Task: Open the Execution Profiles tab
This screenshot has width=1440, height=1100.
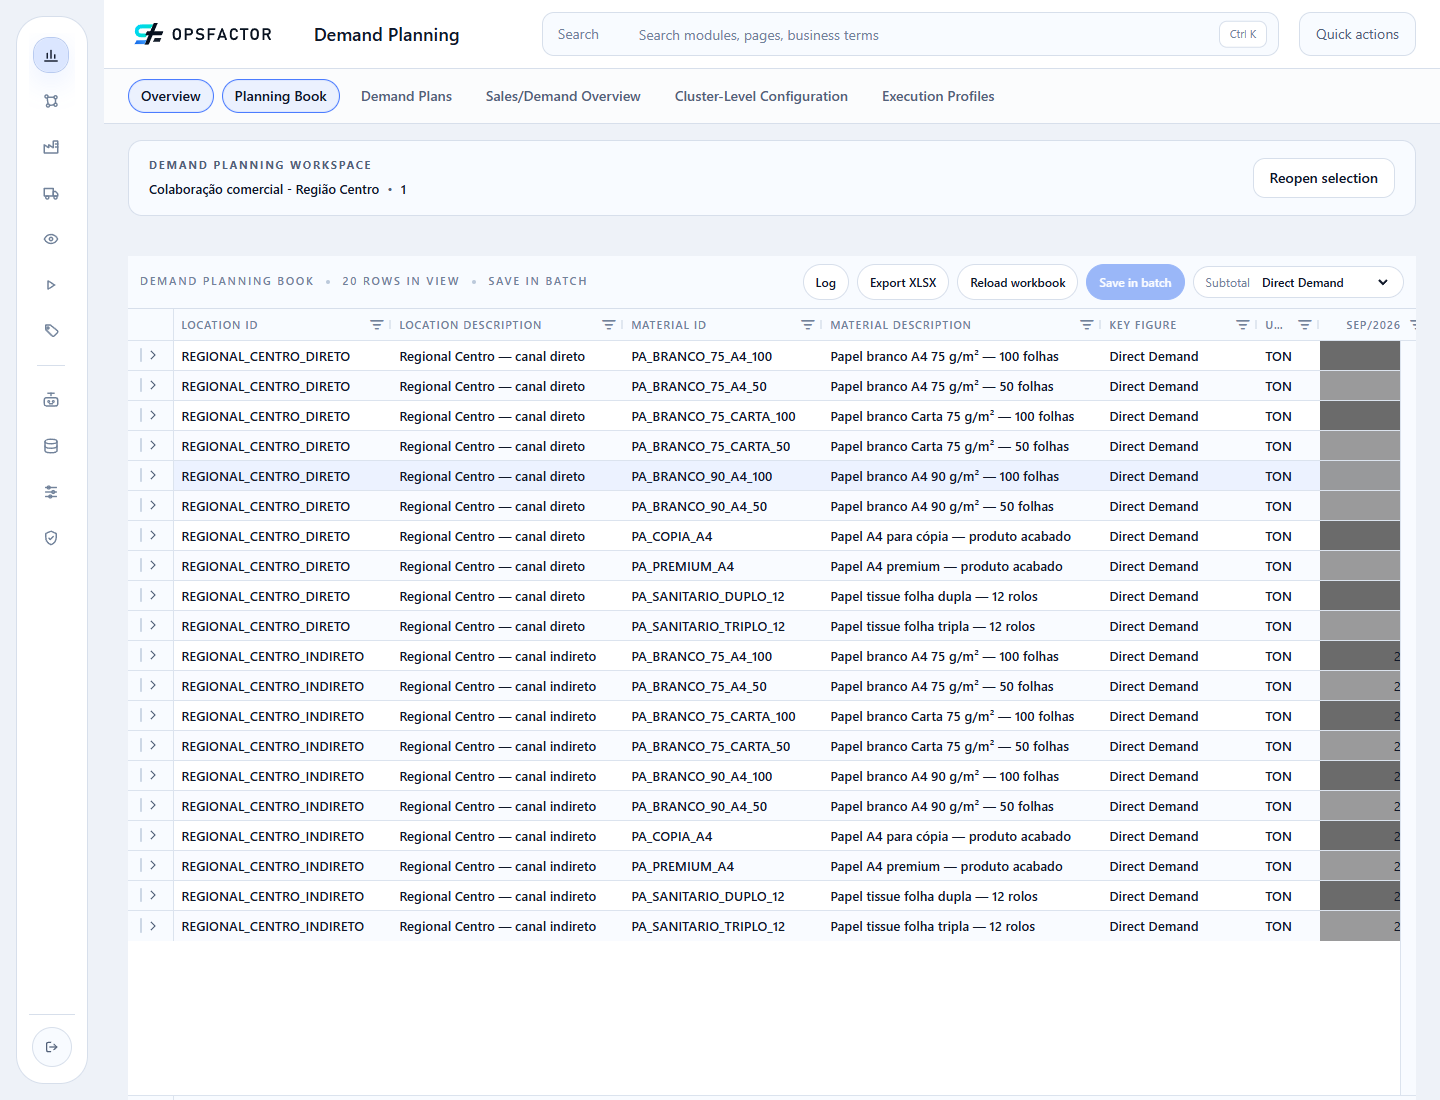Action: [938, 96]
